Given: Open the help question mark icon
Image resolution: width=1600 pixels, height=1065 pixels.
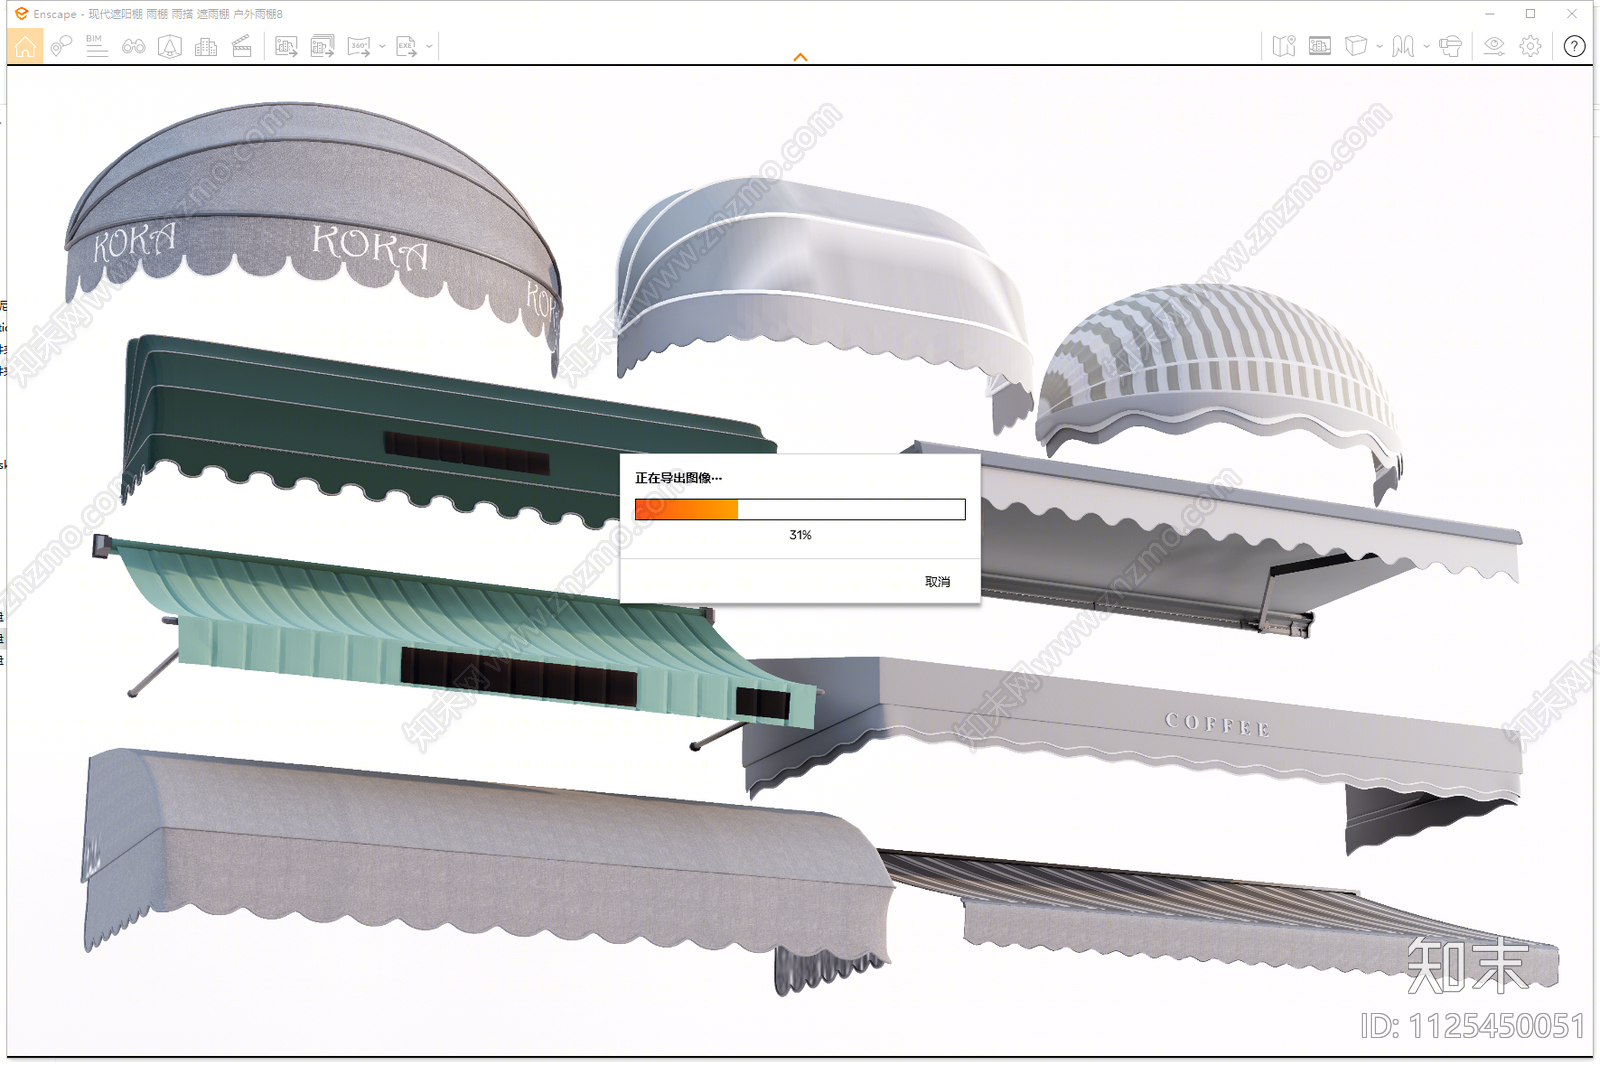Looking at the screenshot, I should coord(1574,46).
